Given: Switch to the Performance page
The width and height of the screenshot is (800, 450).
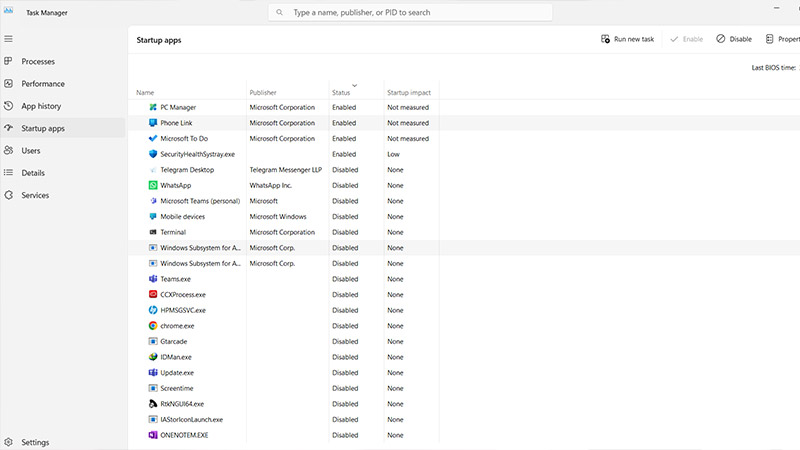Looking at the screenshot, I should tap(43, 84).
